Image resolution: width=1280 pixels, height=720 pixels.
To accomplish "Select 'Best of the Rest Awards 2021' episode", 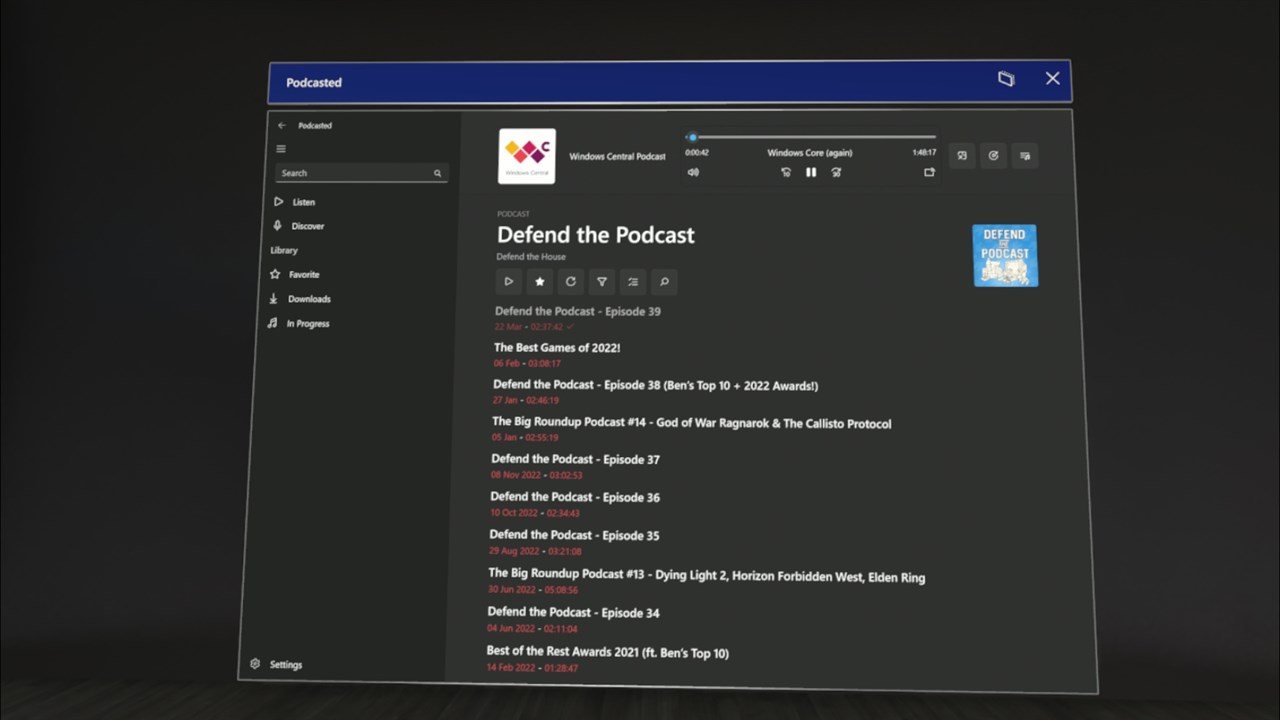I will pos(608,652).
